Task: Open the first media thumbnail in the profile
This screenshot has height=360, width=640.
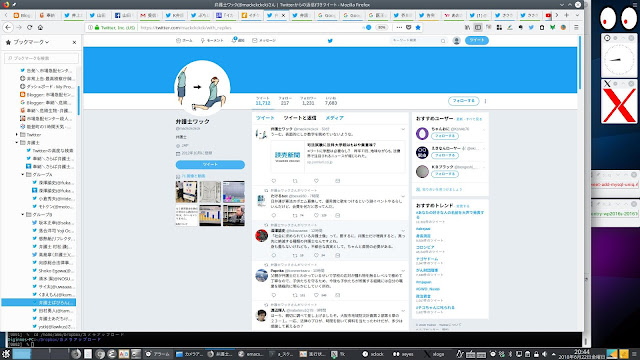Action: pos(186,191)
